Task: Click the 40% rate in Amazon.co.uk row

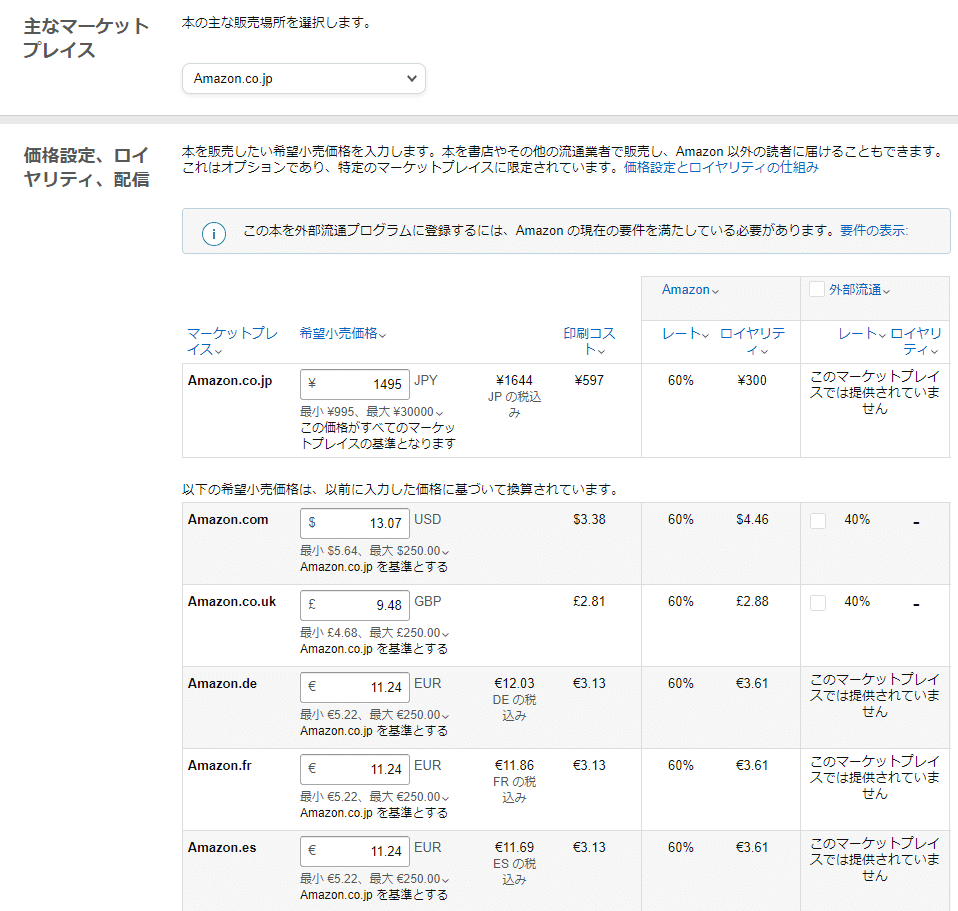Action: point(857,601)
